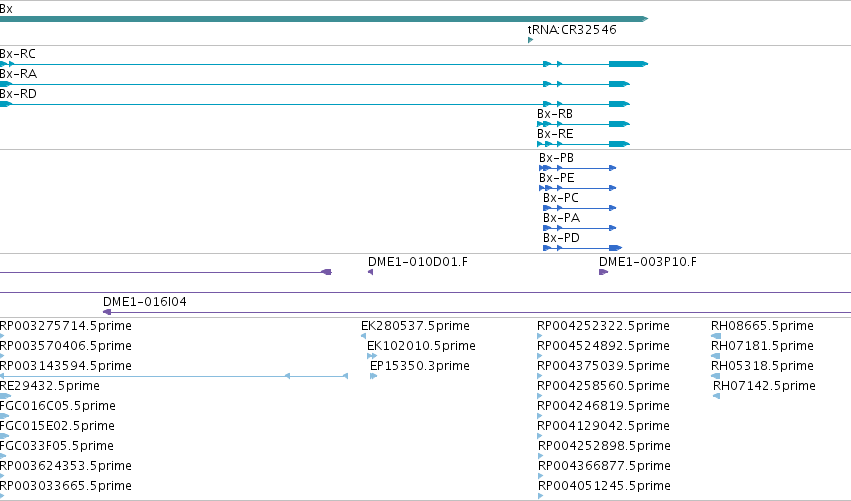Select the RP004252898.5prime EST label
The width and height of the screenshot is (851, 501).
click(604, 446)
